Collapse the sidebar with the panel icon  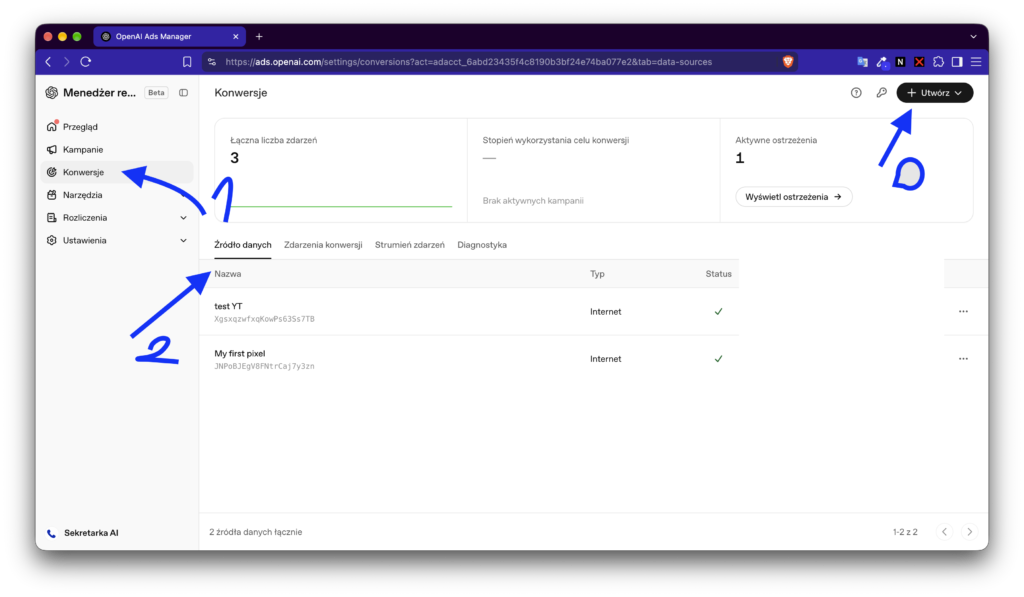(x=184, y=93)
